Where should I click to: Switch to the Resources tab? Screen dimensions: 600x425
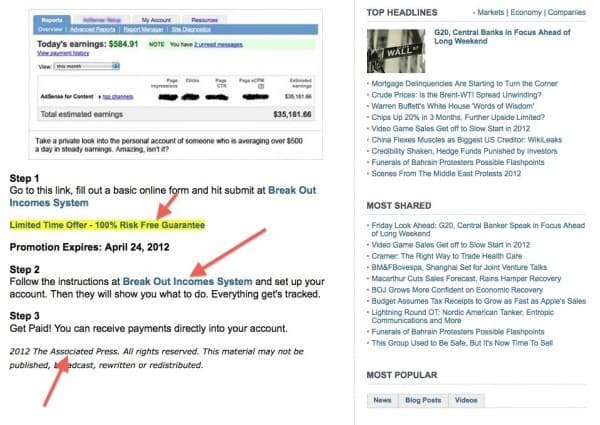204,20
